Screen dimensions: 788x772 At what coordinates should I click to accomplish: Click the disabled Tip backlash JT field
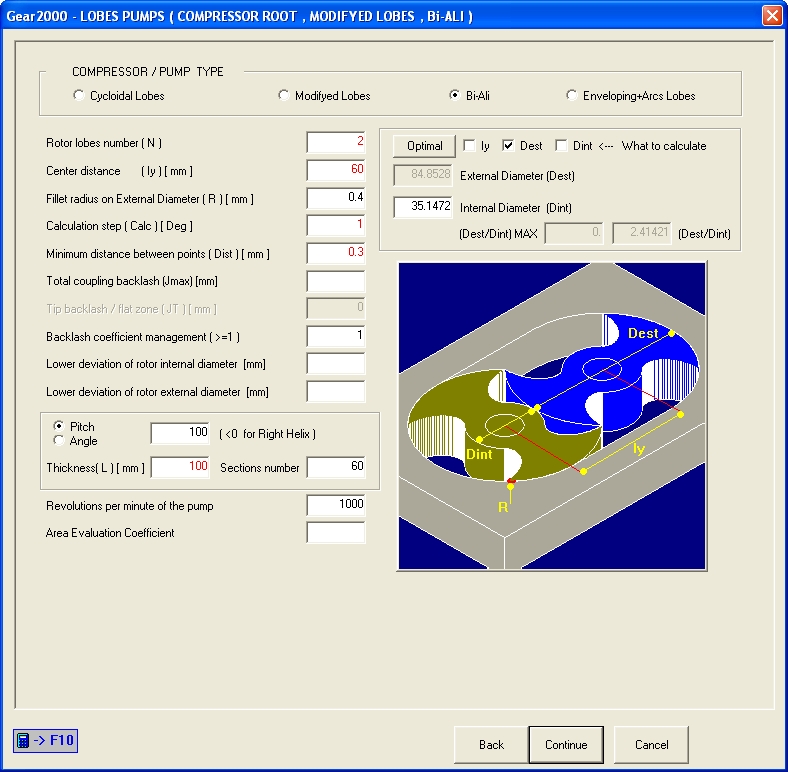[336, 309]
